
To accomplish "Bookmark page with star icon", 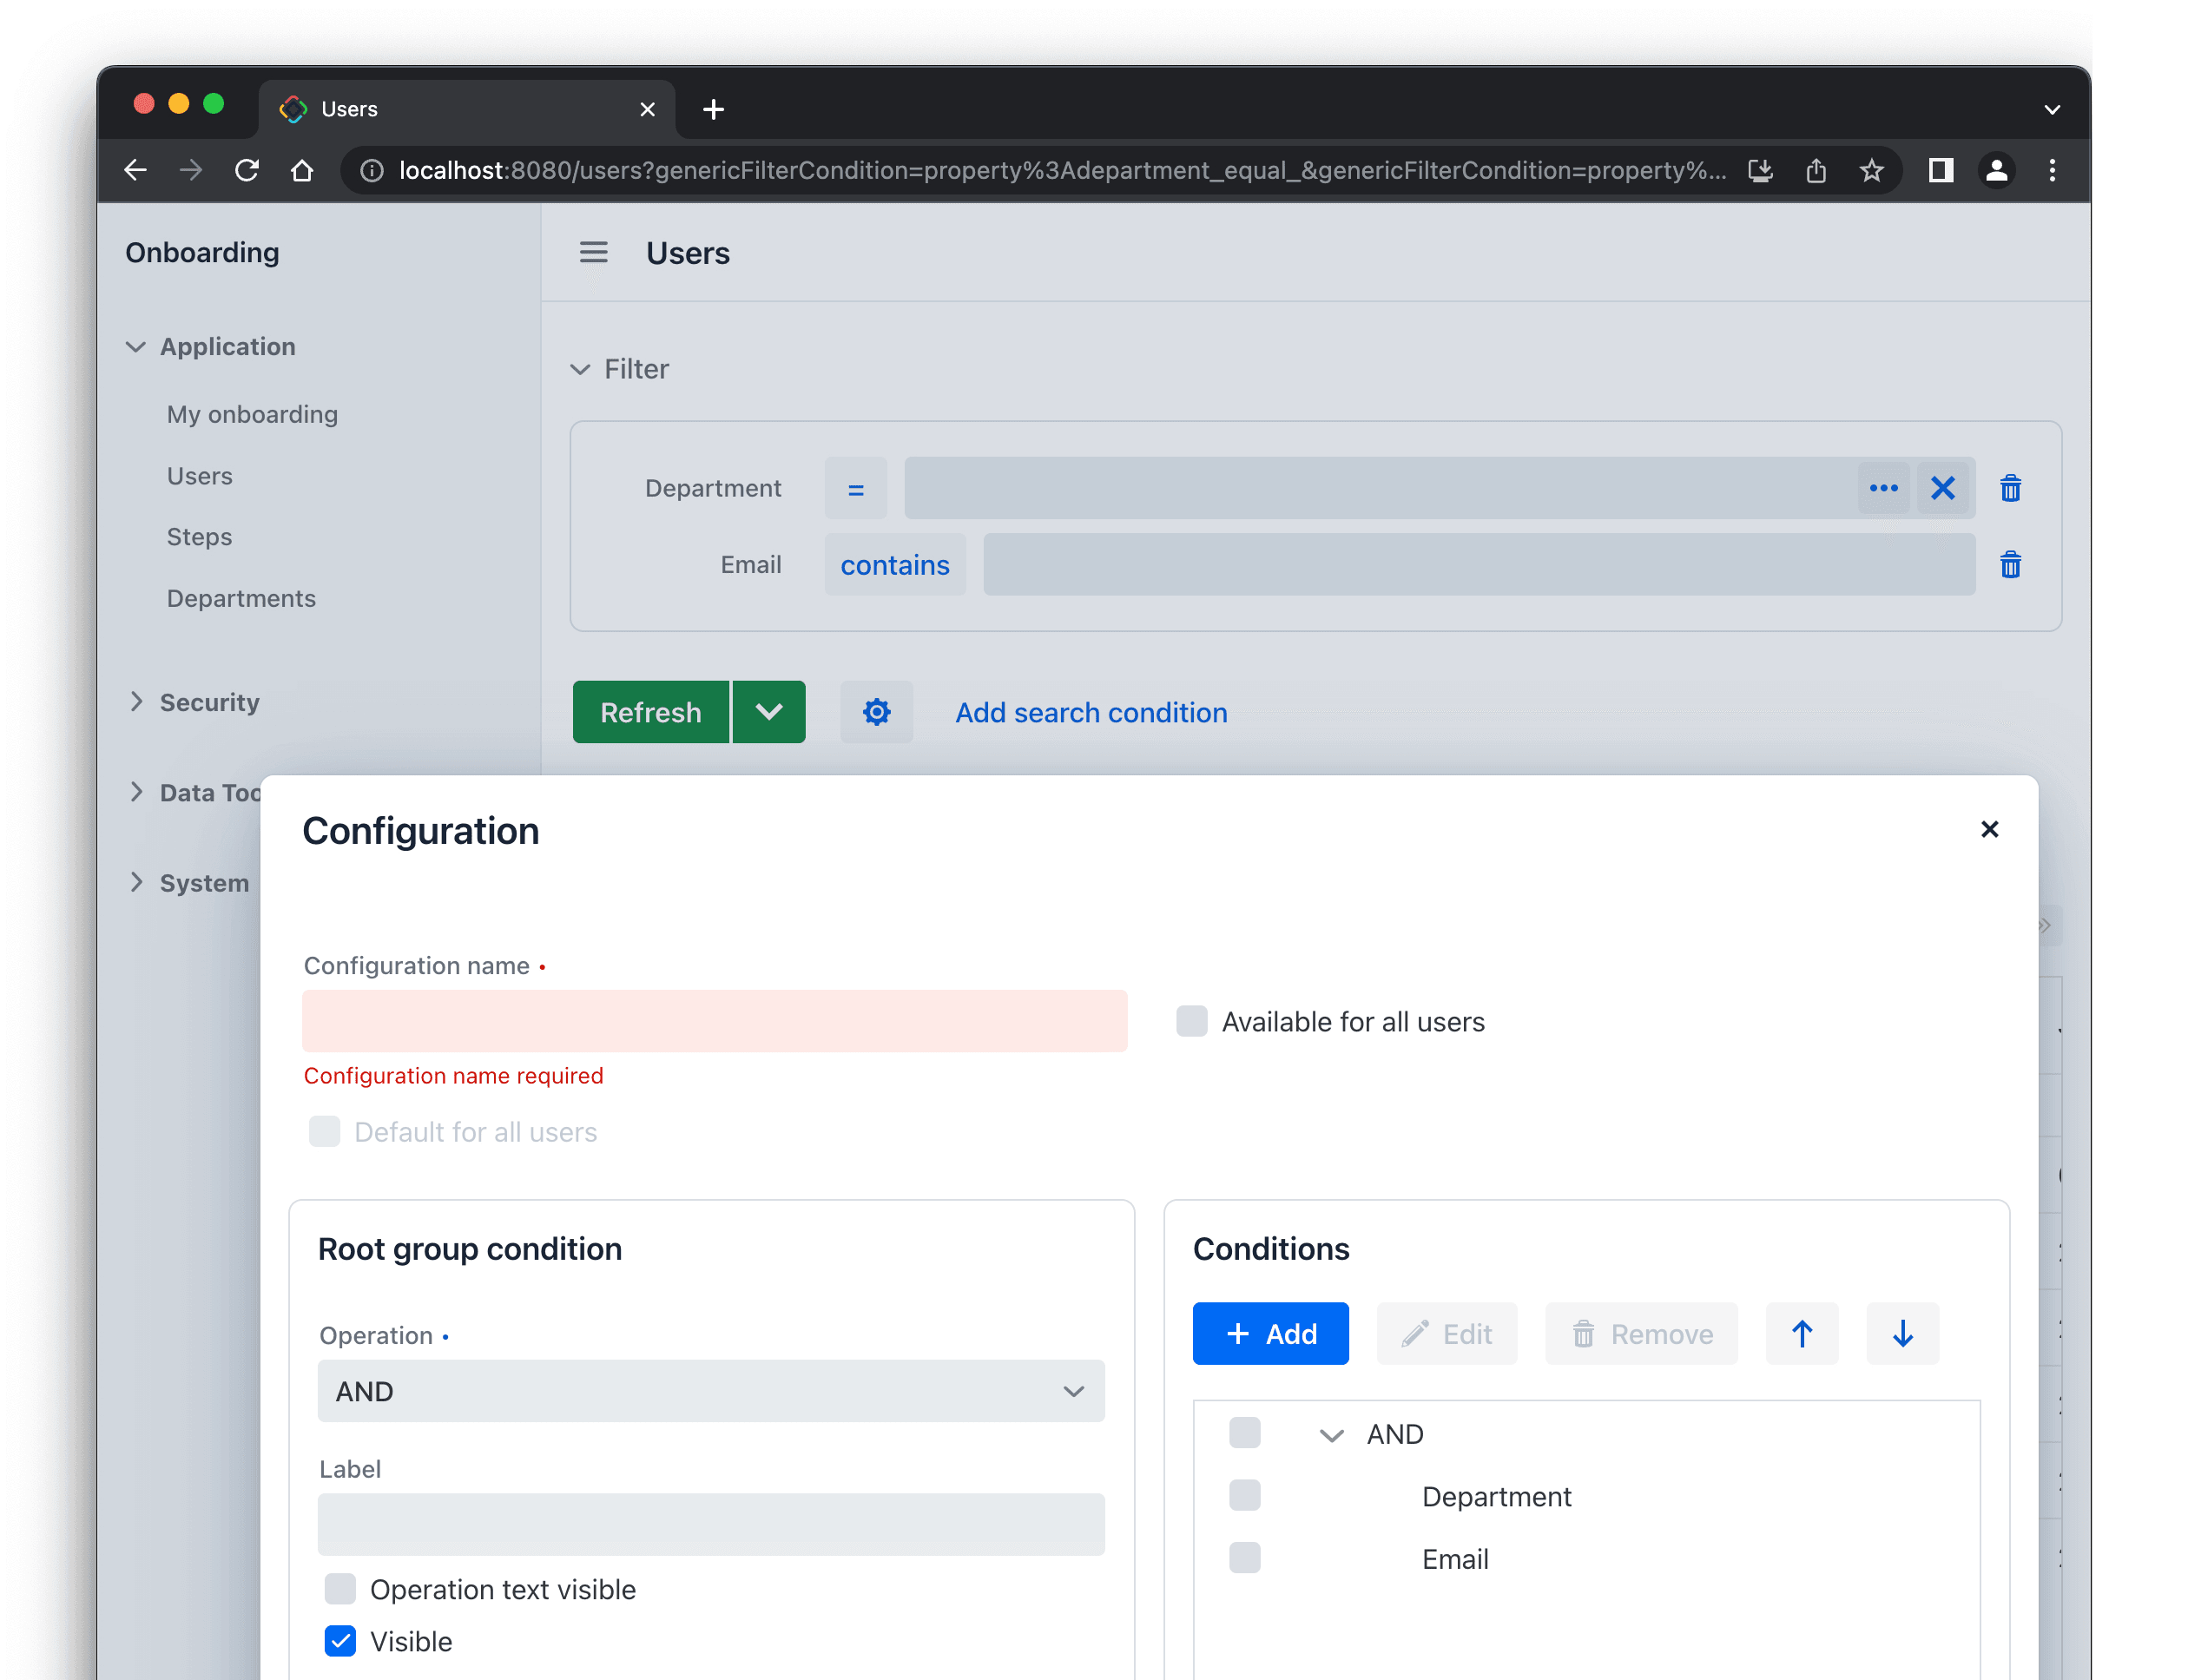I will 1871,170.
